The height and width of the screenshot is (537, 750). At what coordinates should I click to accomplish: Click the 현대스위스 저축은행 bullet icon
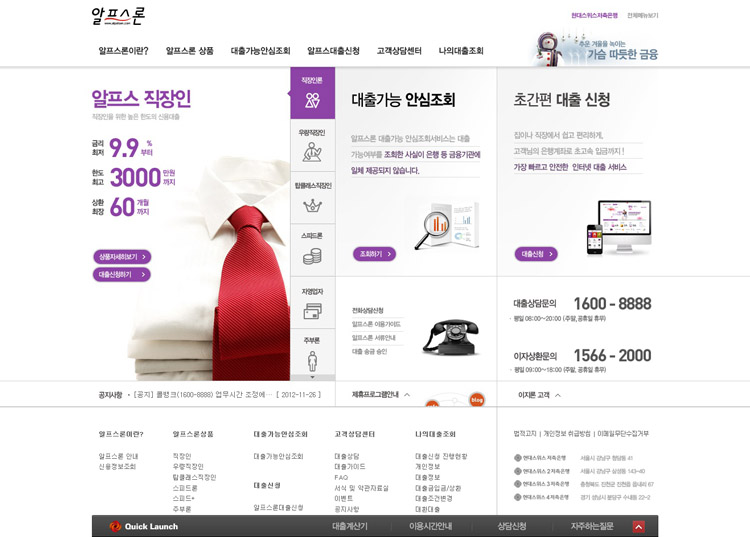tap(518, 458)
